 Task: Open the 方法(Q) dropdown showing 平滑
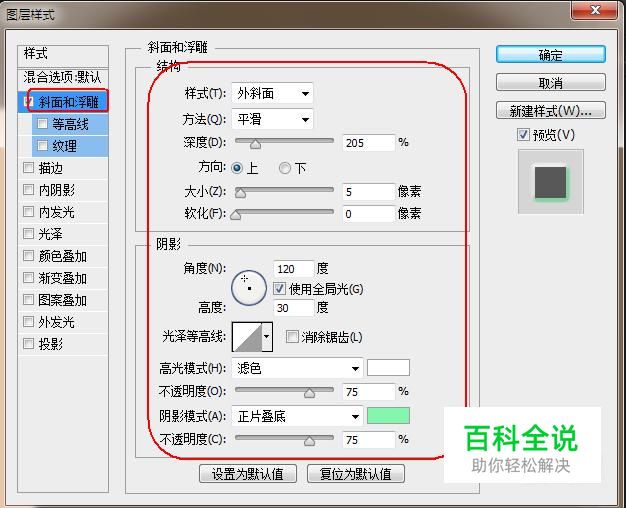tap(272, 119)
